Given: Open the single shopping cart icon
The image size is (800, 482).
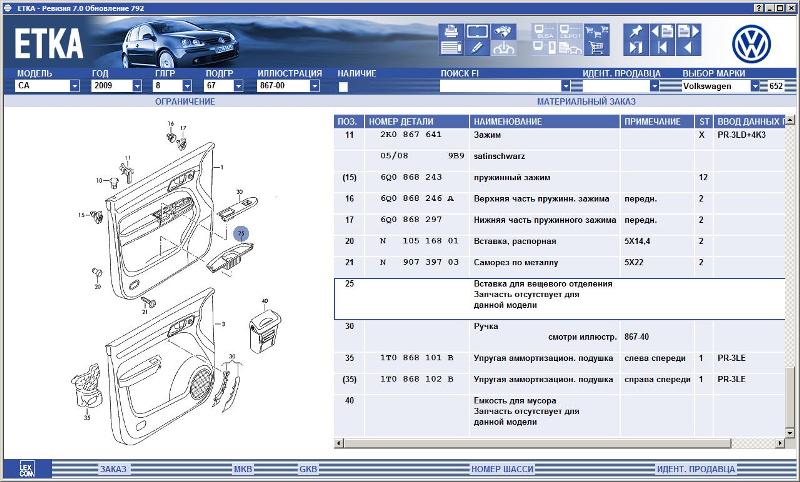Looking at the screenshot, I should pos(596,48).
